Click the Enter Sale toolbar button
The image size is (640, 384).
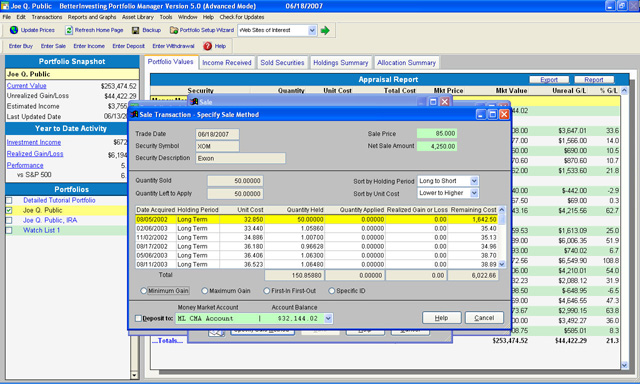53,46
